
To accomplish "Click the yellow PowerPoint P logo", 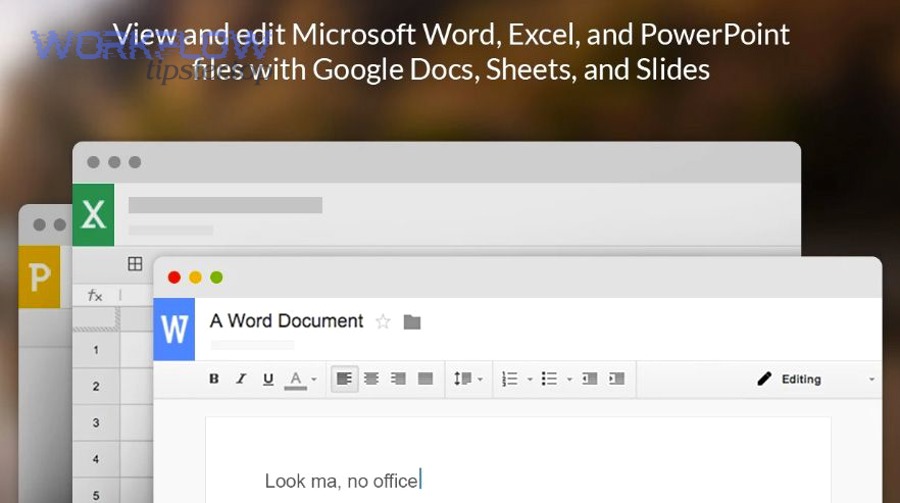I will [39, 277].
